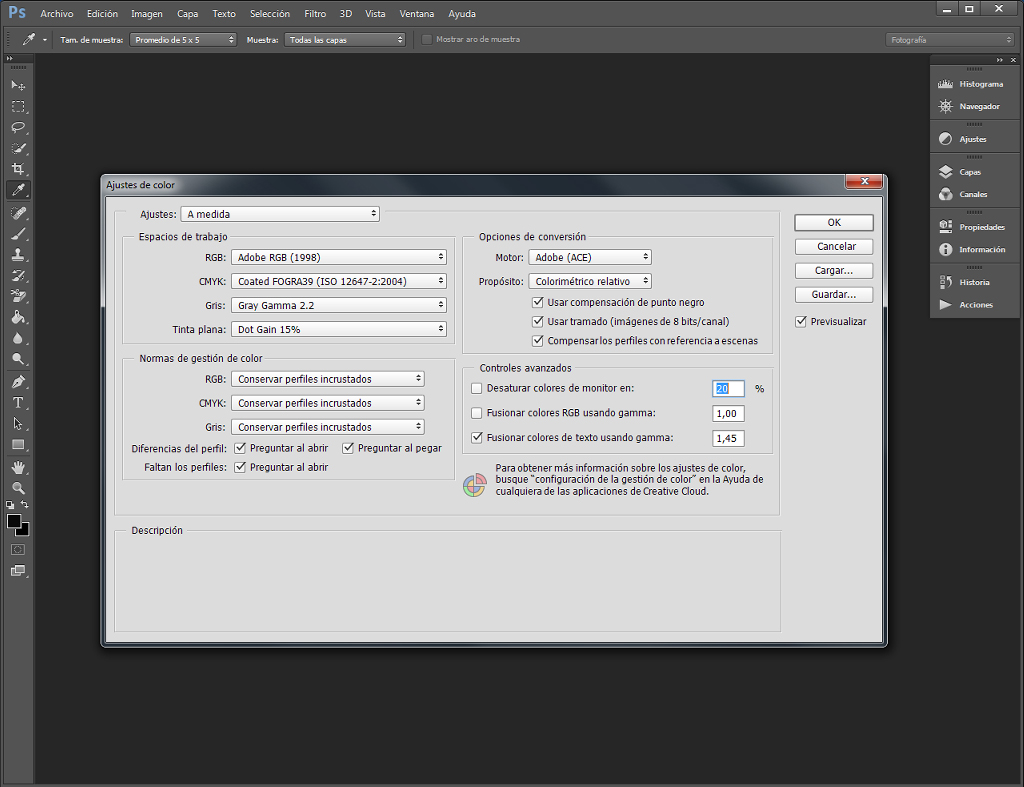1024x787 pixels.
Task: Toggle Compensar los perfiles con referencia a escenas
Action: pos(537,341)
